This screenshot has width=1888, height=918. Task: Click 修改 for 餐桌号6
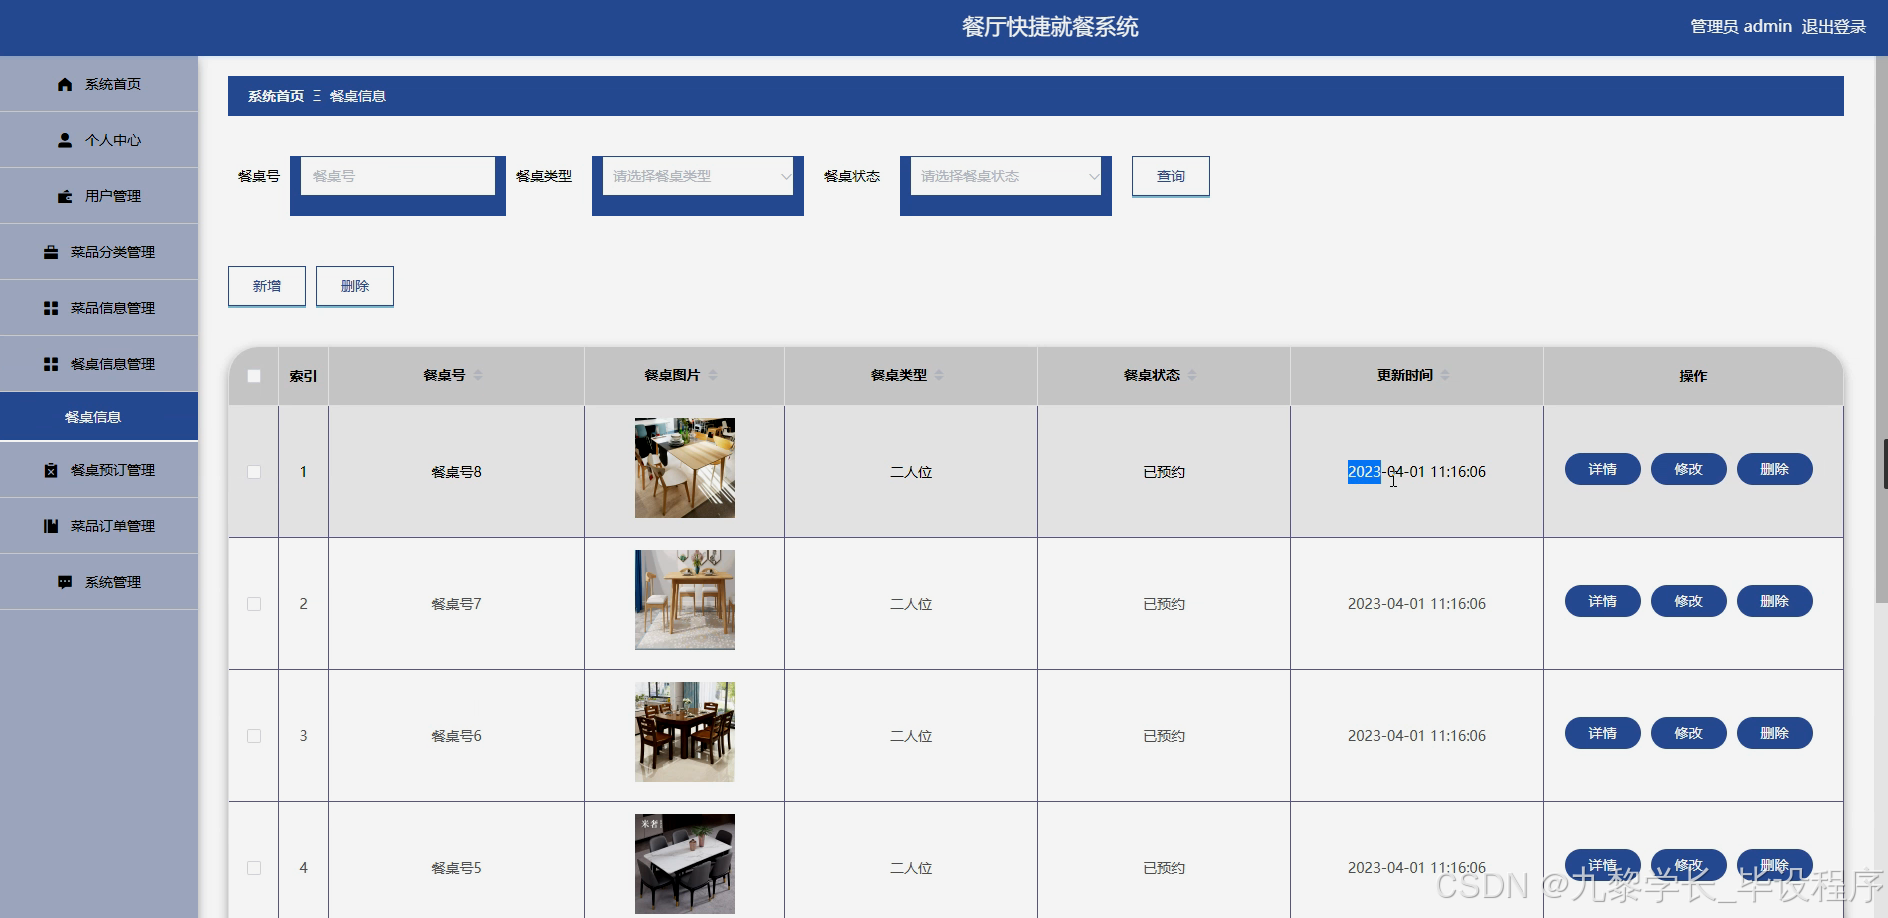click(x=1689, y=733)
